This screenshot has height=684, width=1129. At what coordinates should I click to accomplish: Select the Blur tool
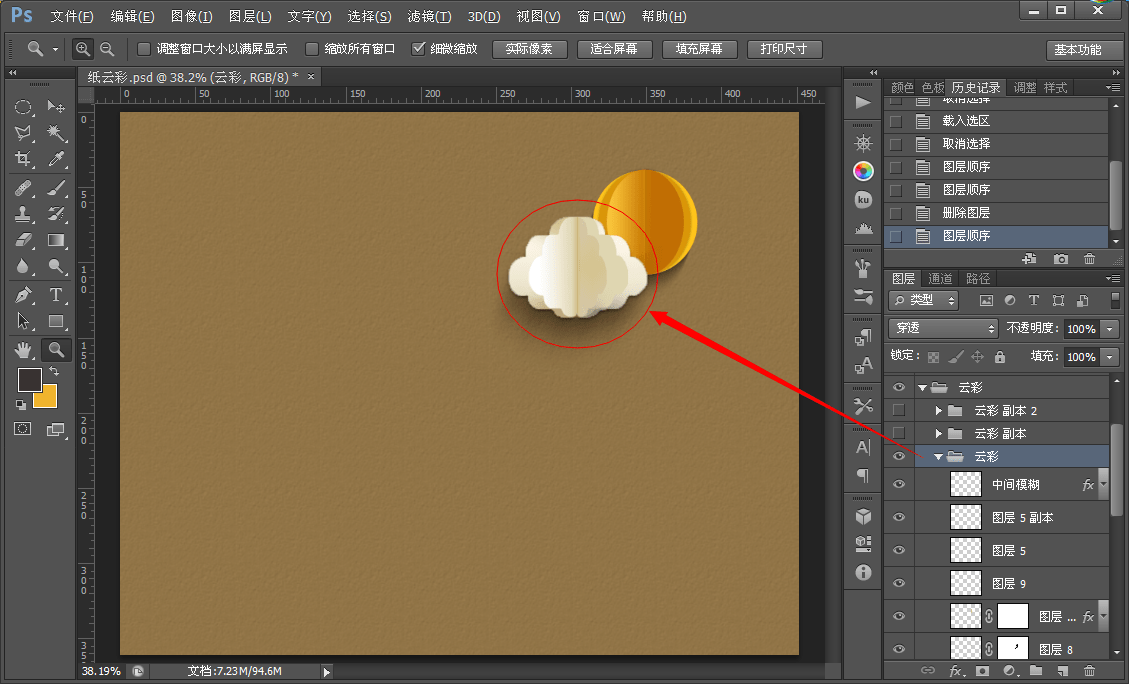tap(23, 266)
